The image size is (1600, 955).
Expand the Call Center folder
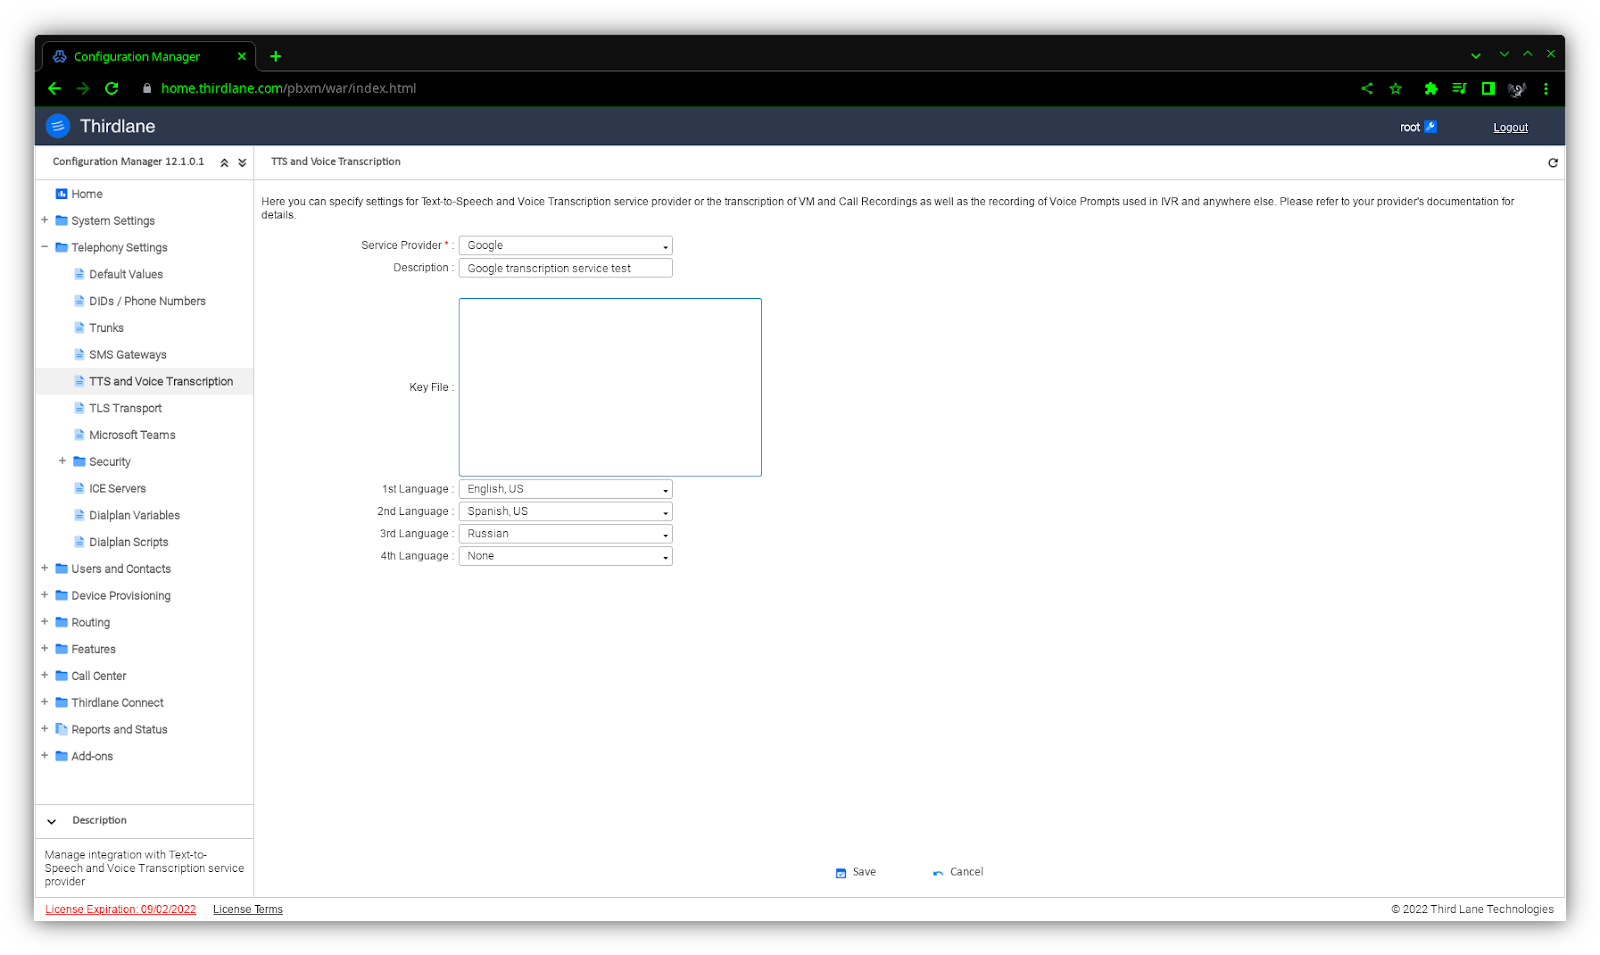tap(44, 675)
